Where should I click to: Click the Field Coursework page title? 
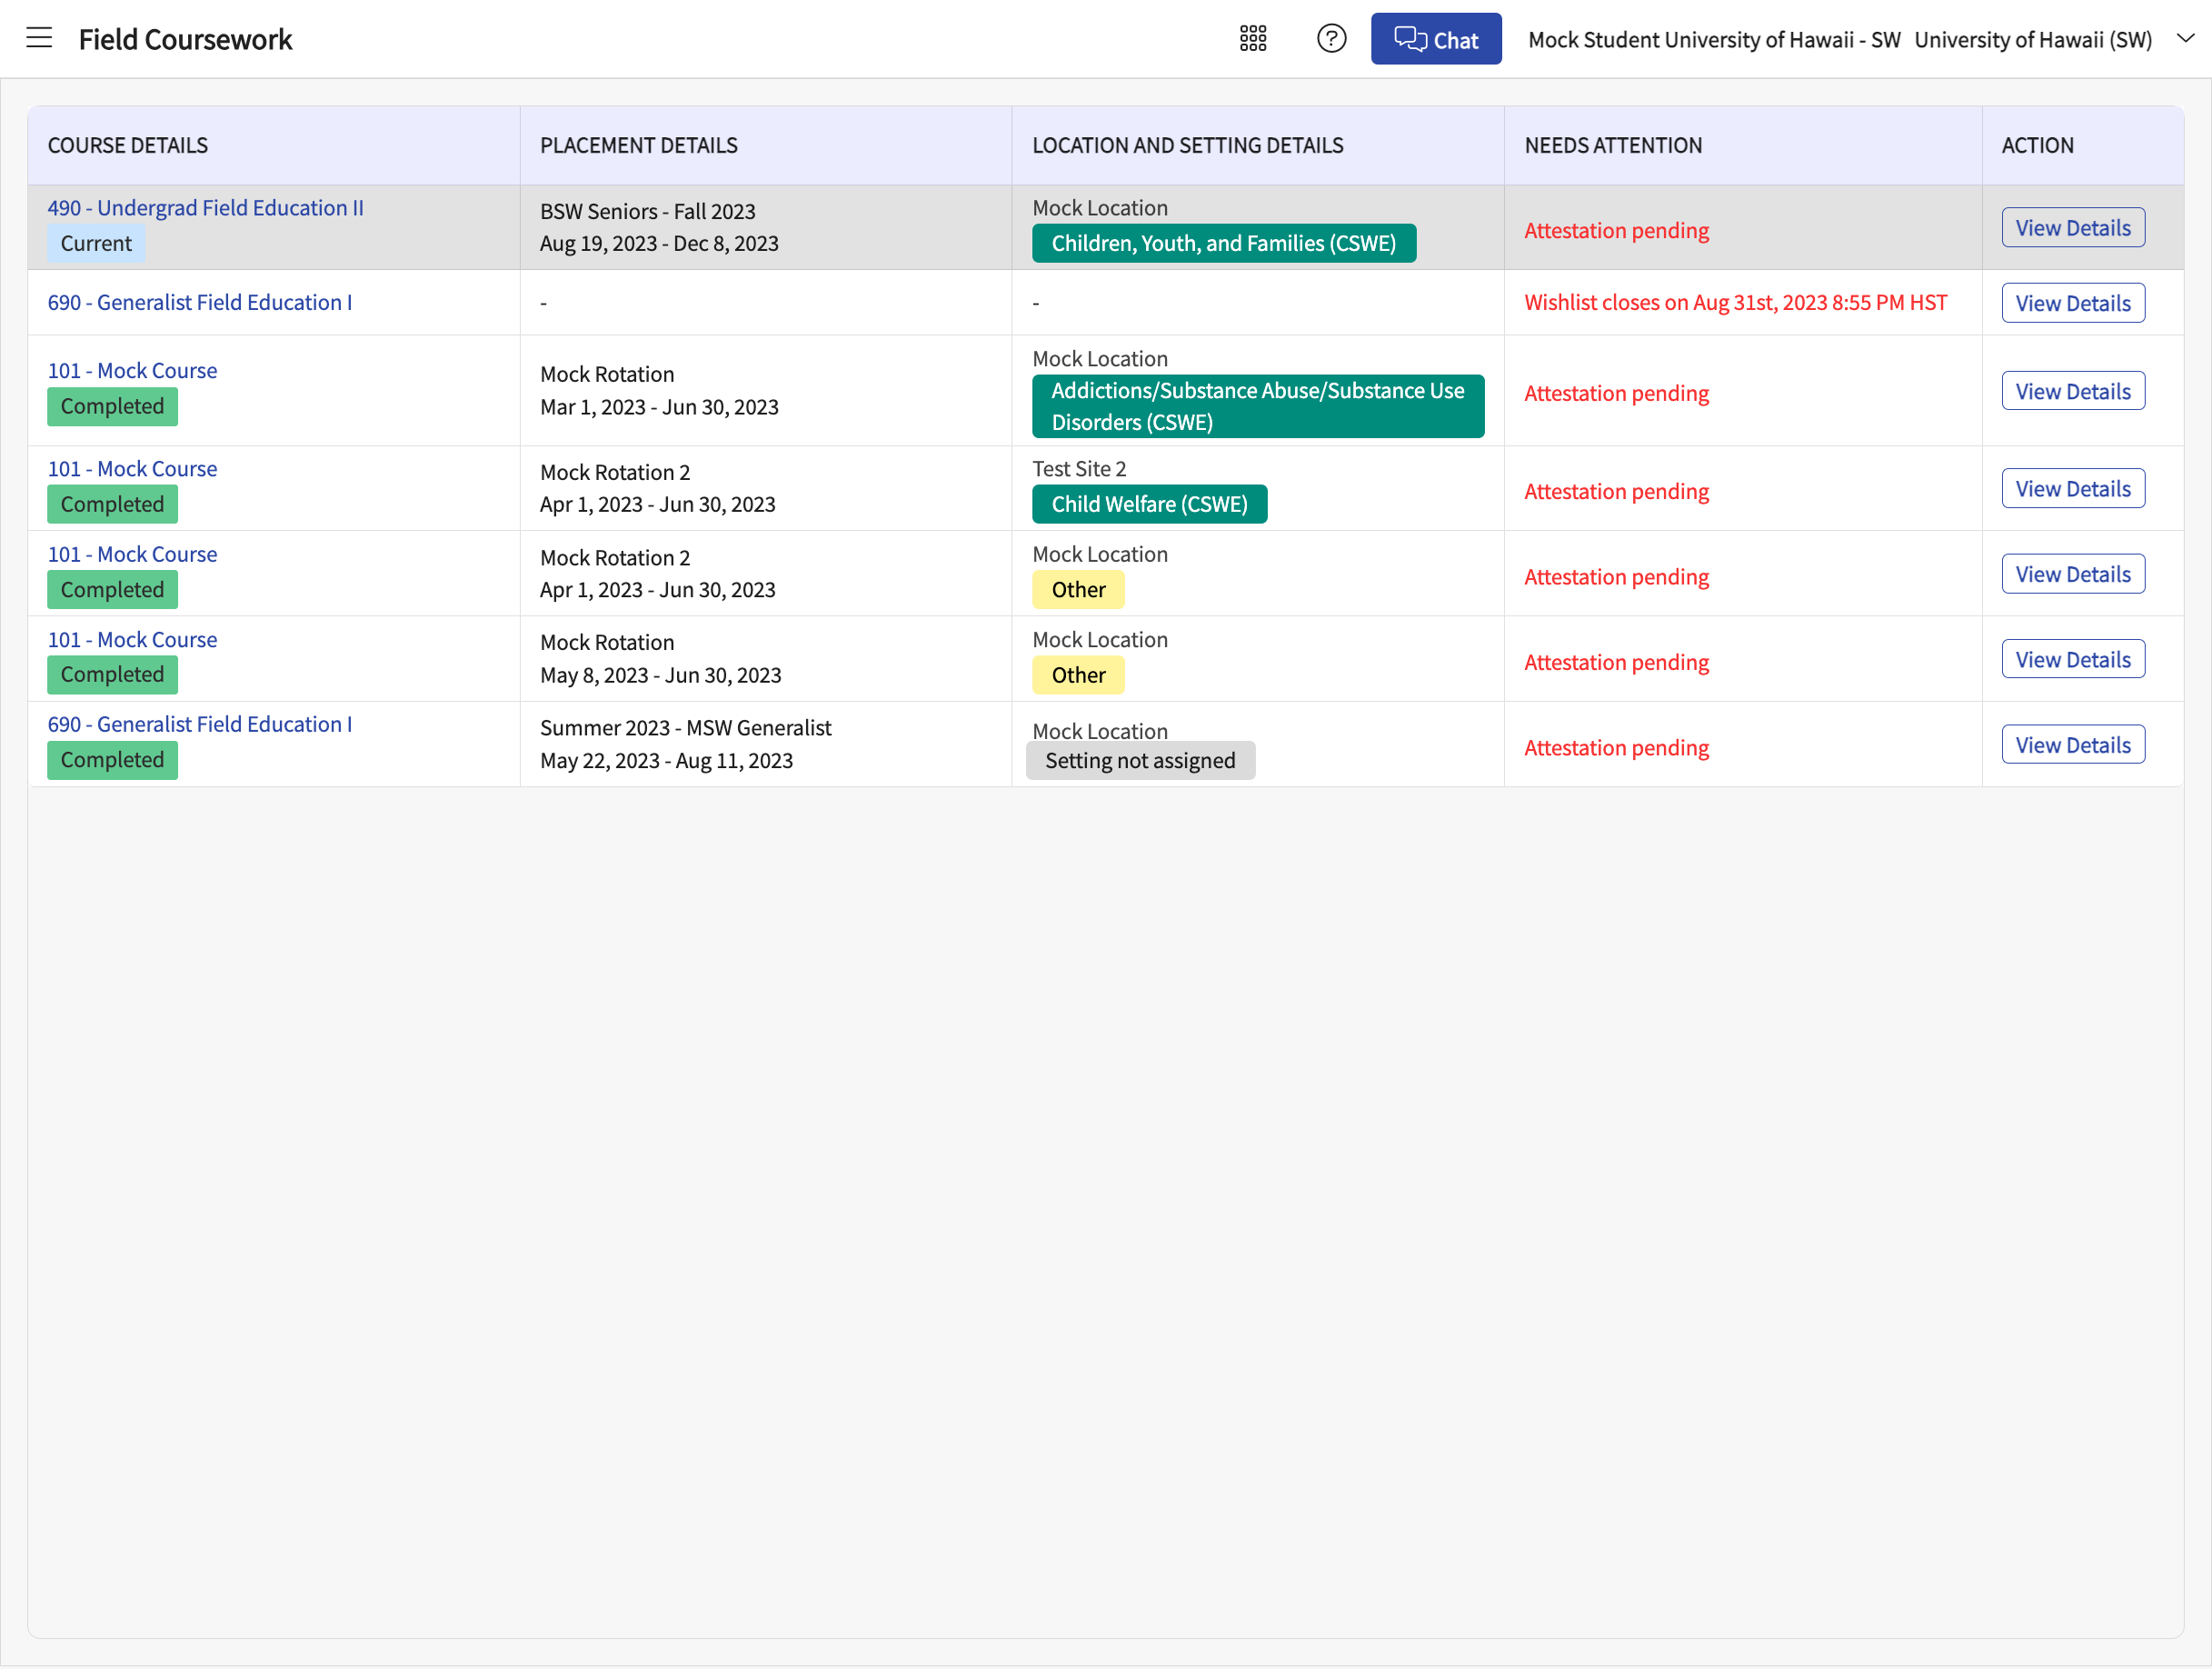185,39
